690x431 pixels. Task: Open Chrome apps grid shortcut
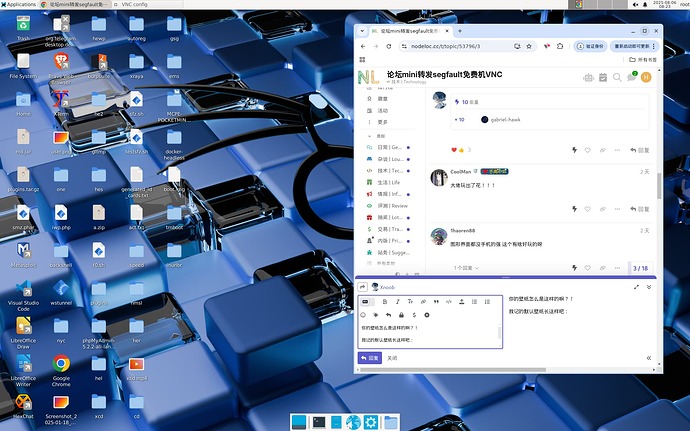click(x=363, y=59)
